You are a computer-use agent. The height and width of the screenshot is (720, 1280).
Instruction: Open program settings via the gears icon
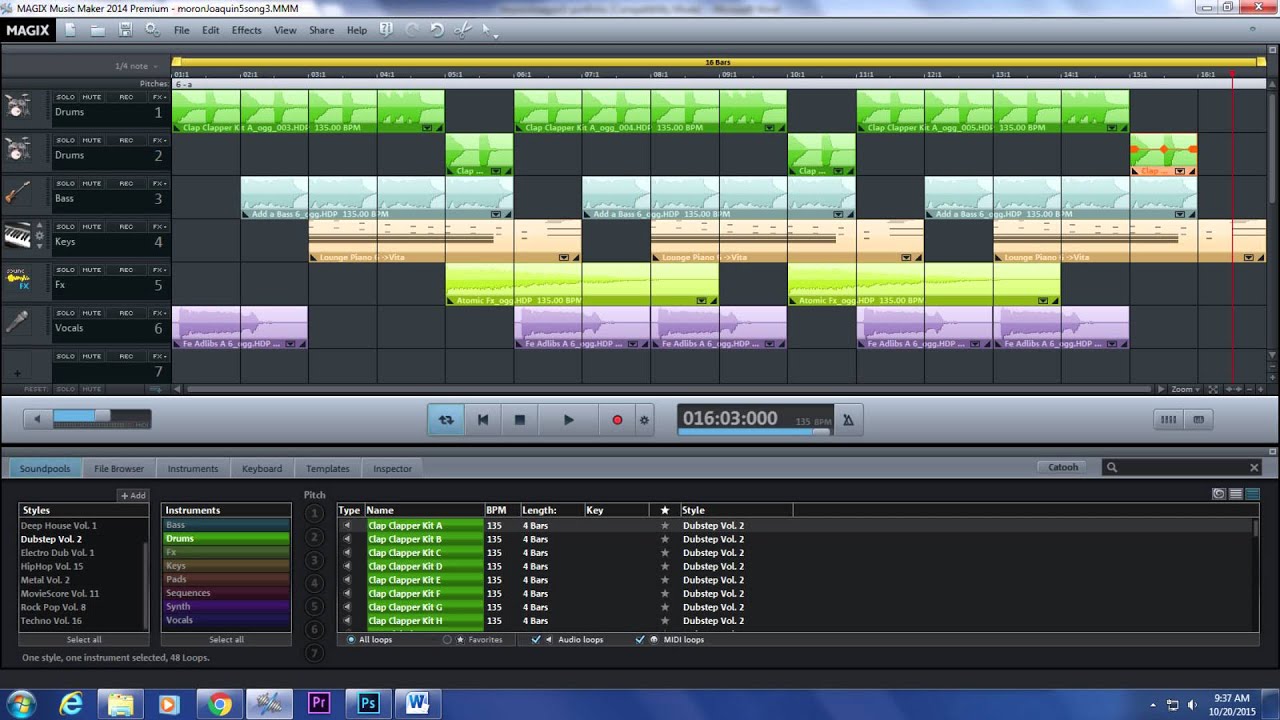coord(152,30)
